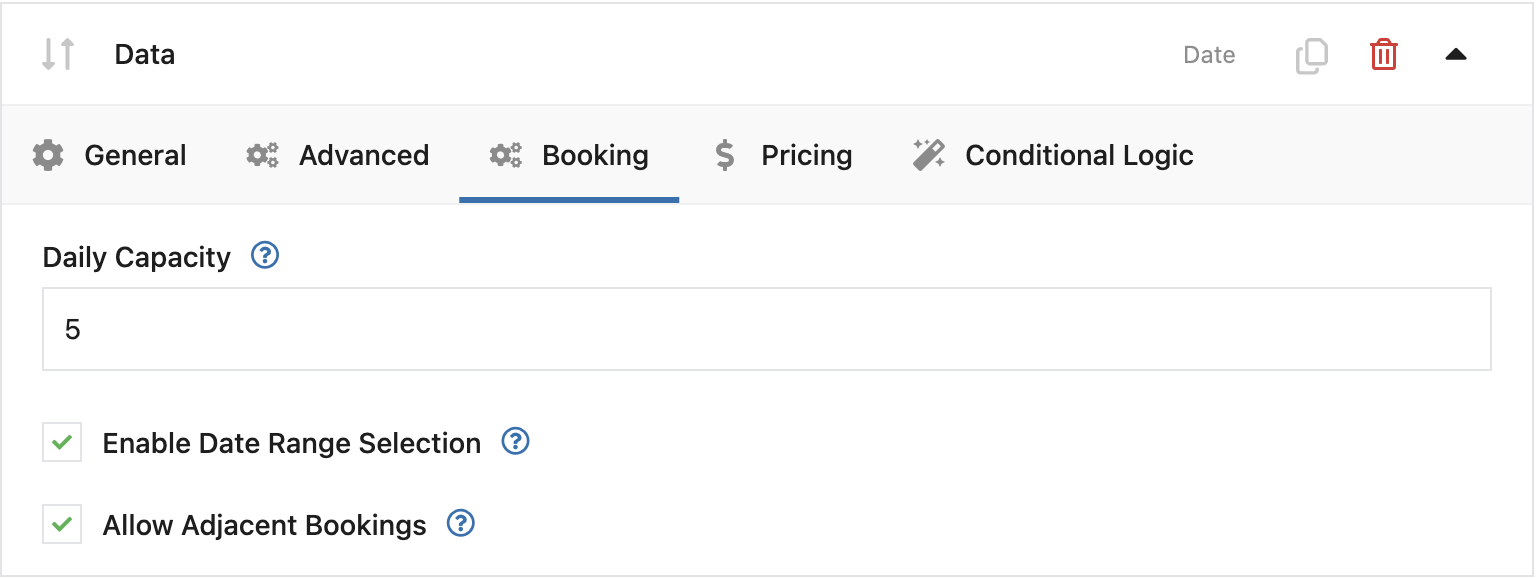Disable Allow Adjacent Bookings checkbox
Screen dimensions: 1536x578
pyautogui.click(x=62, y=524)
